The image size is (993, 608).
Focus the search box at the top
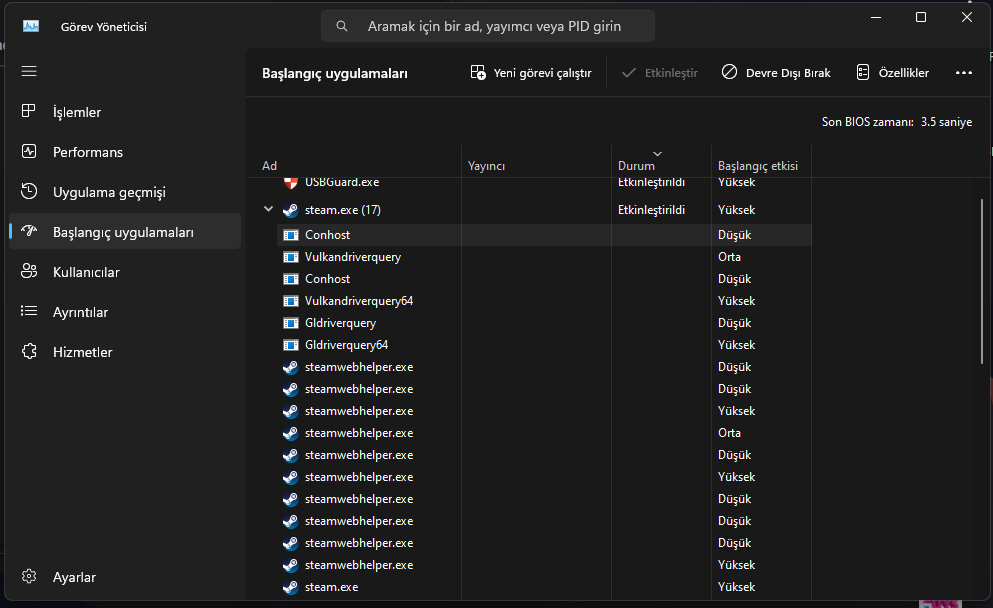[488, 27]
